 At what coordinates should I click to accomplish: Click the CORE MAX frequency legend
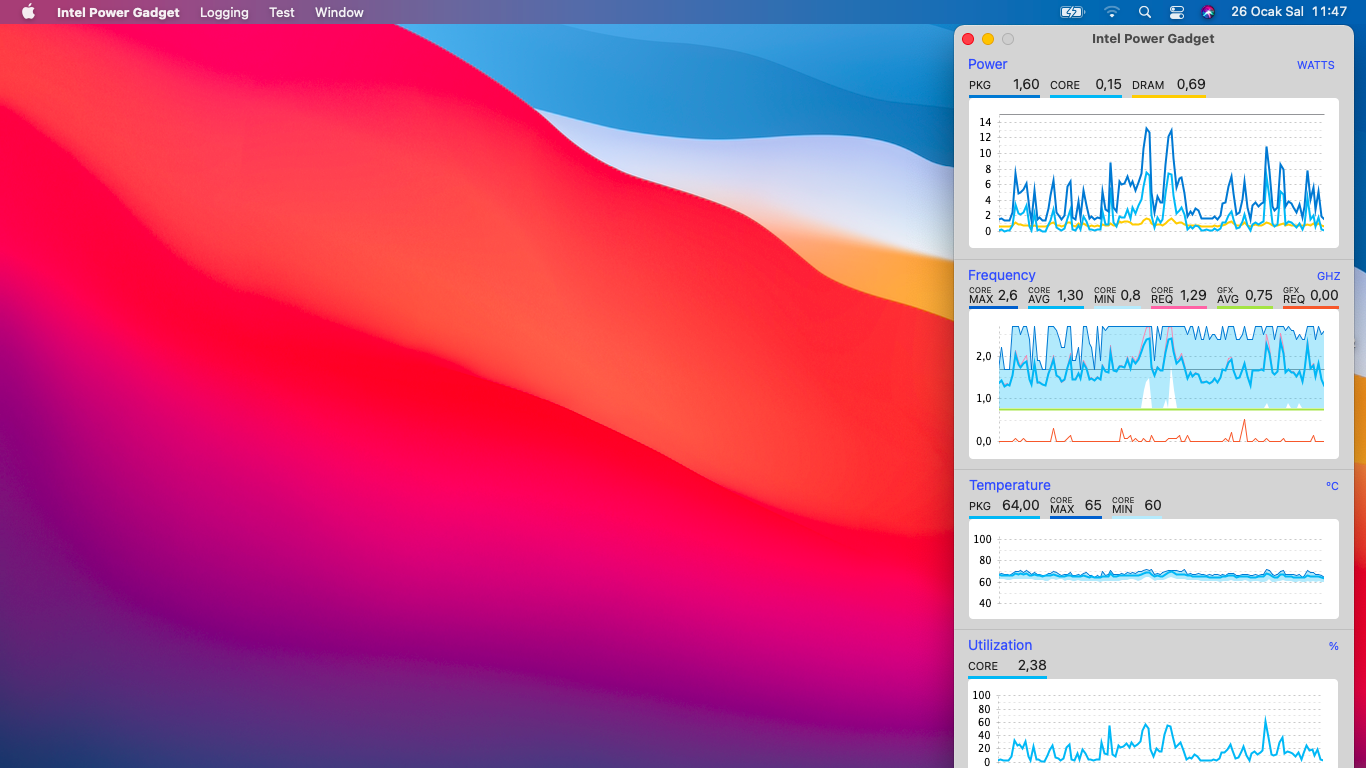pyautogui.click(x=993, y=296)
